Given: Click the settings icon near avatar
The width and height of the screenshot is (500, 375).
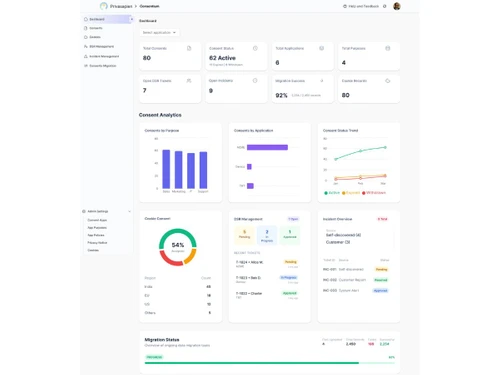Looking at the screenshot, I should pyautogui.click(x=385, y=6).
